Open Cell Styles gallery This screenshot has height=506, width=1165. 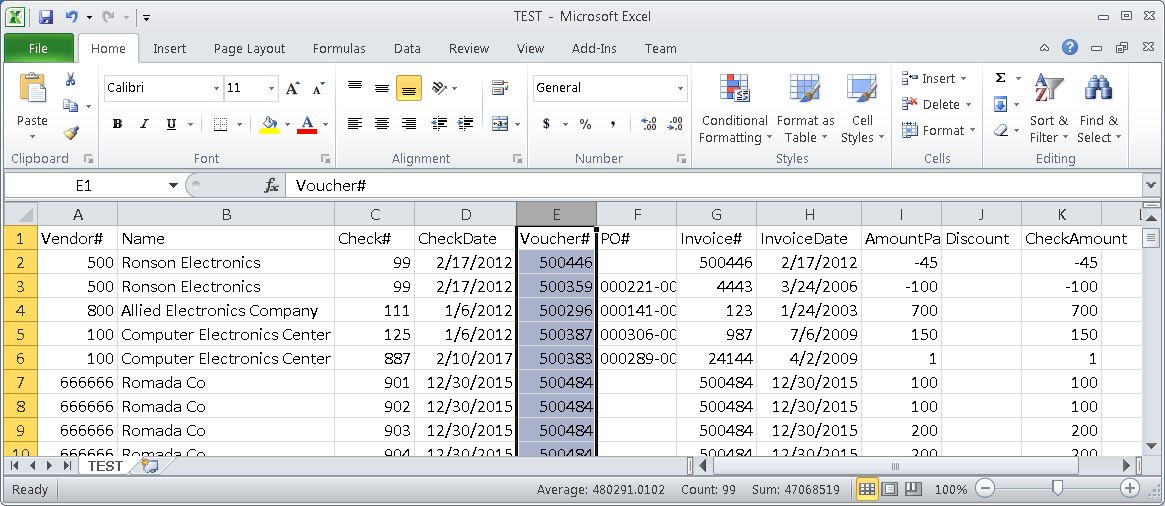pos(862,108)
